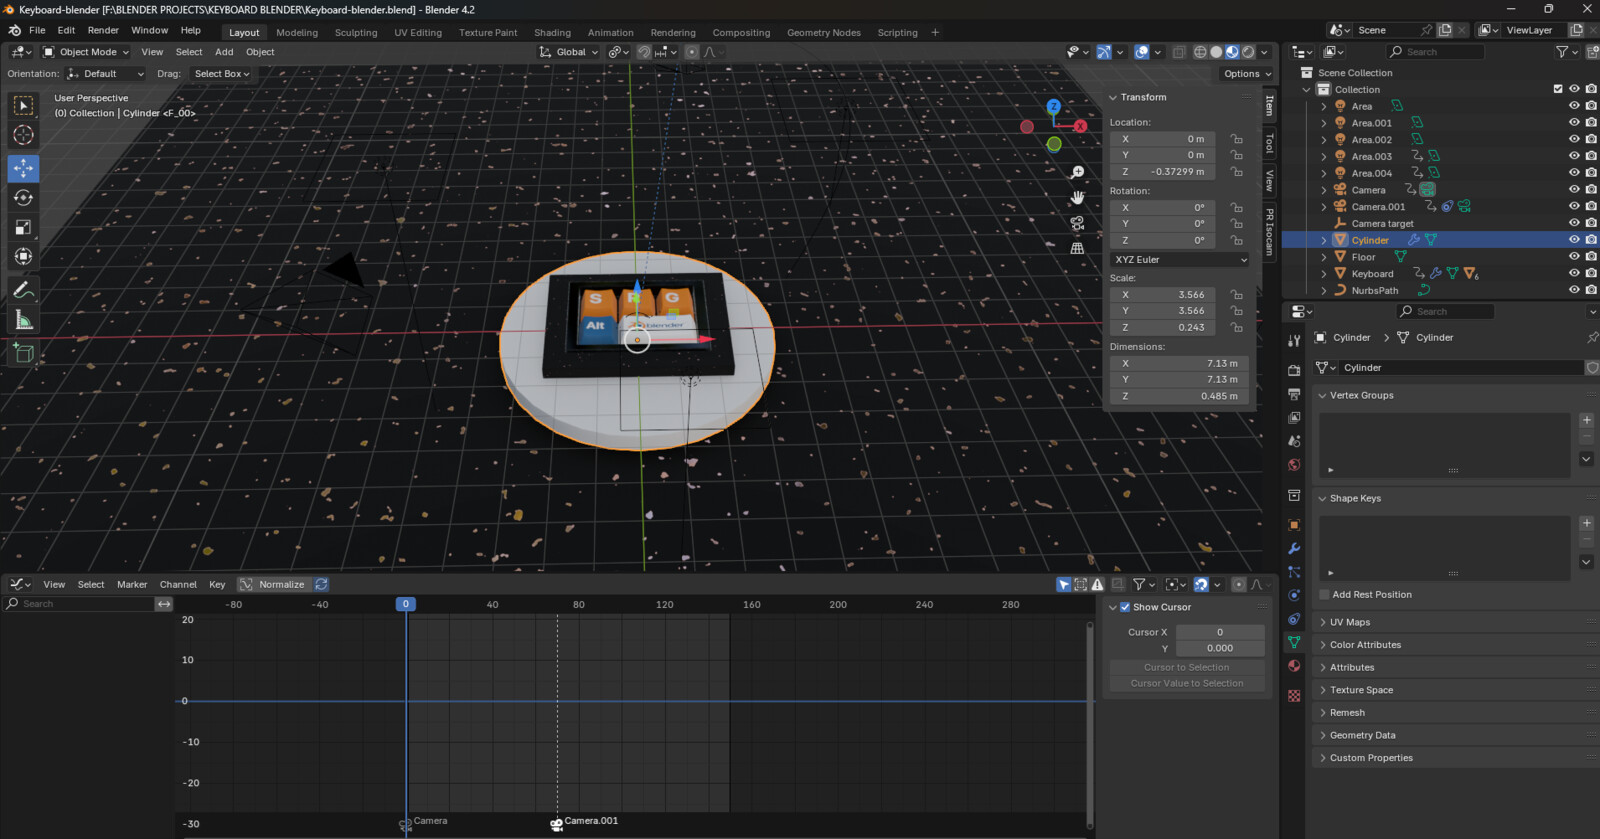Open Object properties tab (orange square)
Image resolution: width=1600 pixels, height=839 pixels.
1294,525
